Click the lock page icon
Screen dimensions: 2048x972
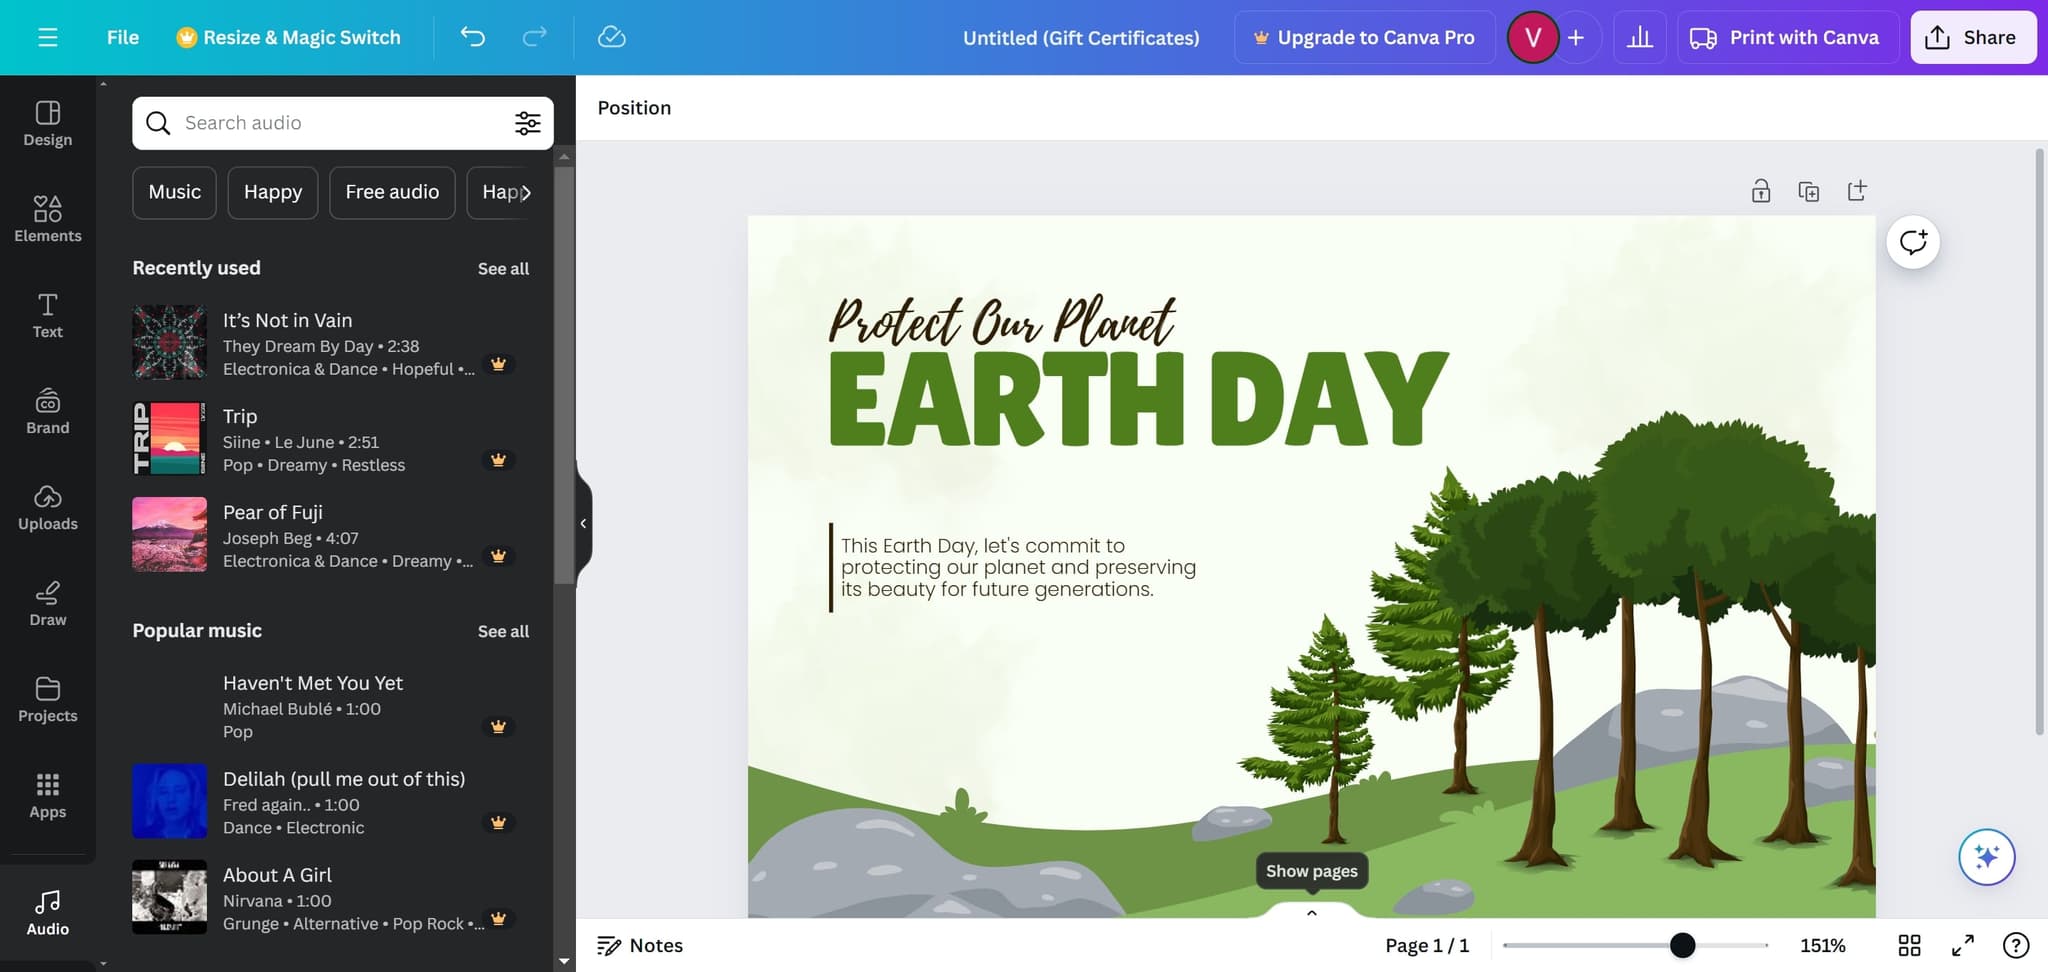click(1761, 191)
